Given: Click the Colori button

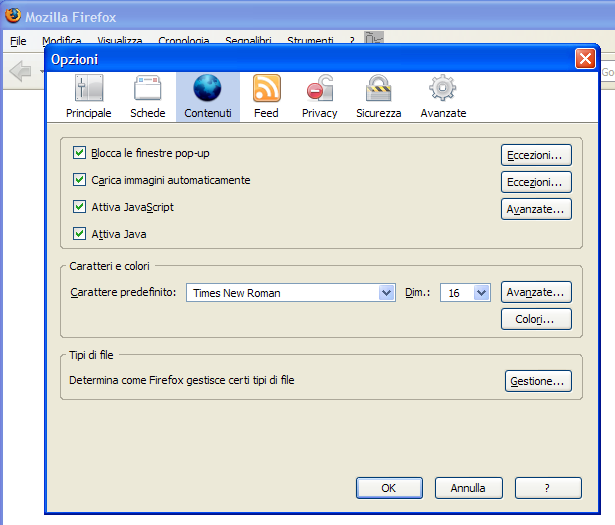Looking at the screenshot, I should pos(536,319).
